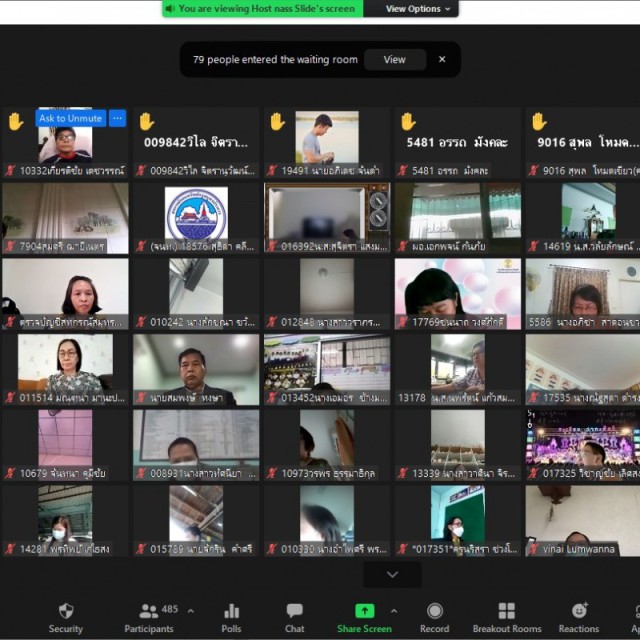Toggle the muted mic on vinai Lumwanna's tile
The width and height of the screenshot is (640, 640).
pyautogui.click(x=533, y=549)
